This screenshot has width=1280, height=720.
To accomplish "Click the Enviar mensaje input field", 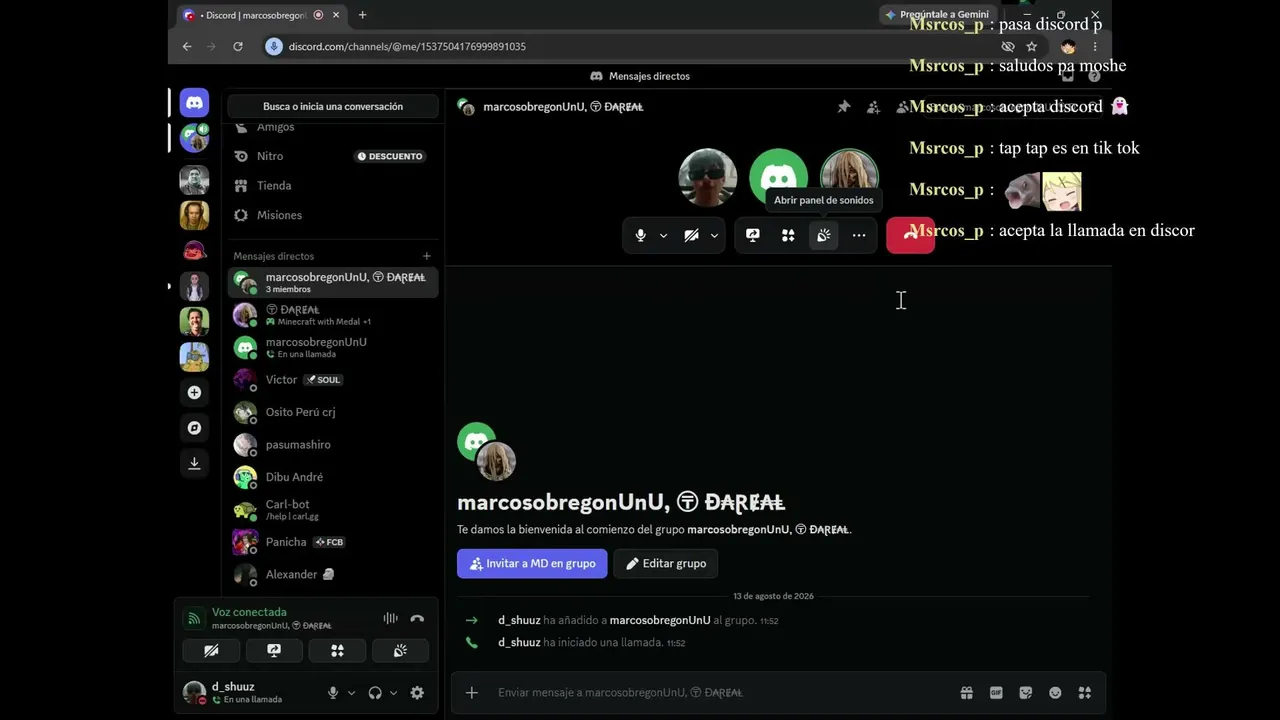I will 720,693.
